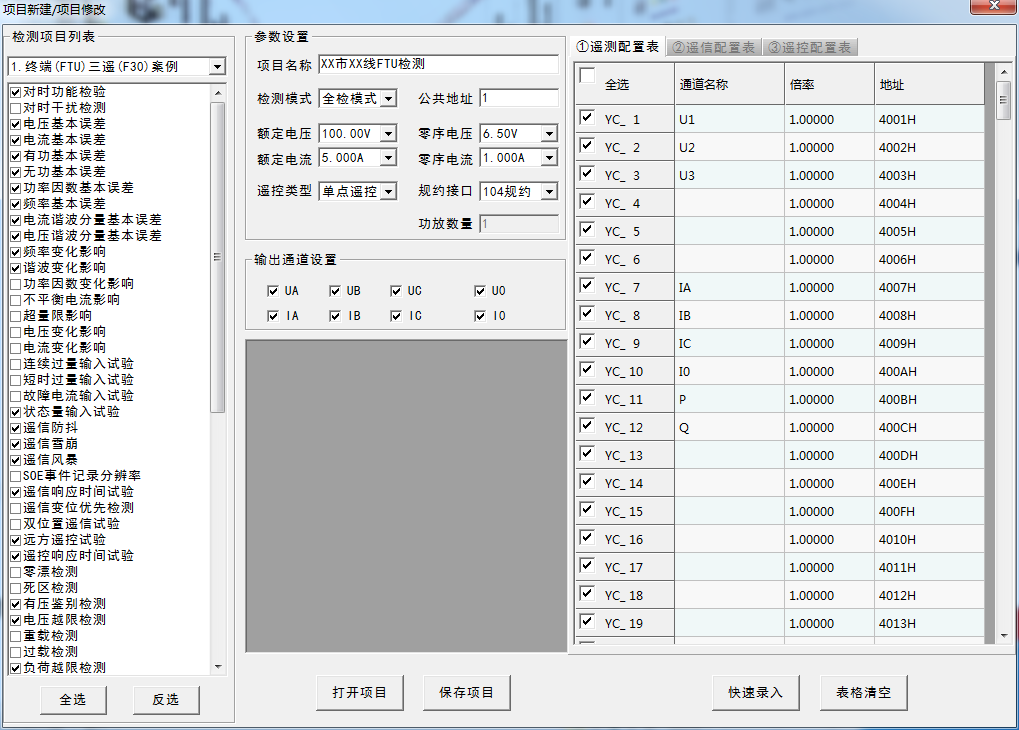1019x730 pixels.
Task: Uncheck the 电压基本误差 test item
Action: tap(15, 124)
